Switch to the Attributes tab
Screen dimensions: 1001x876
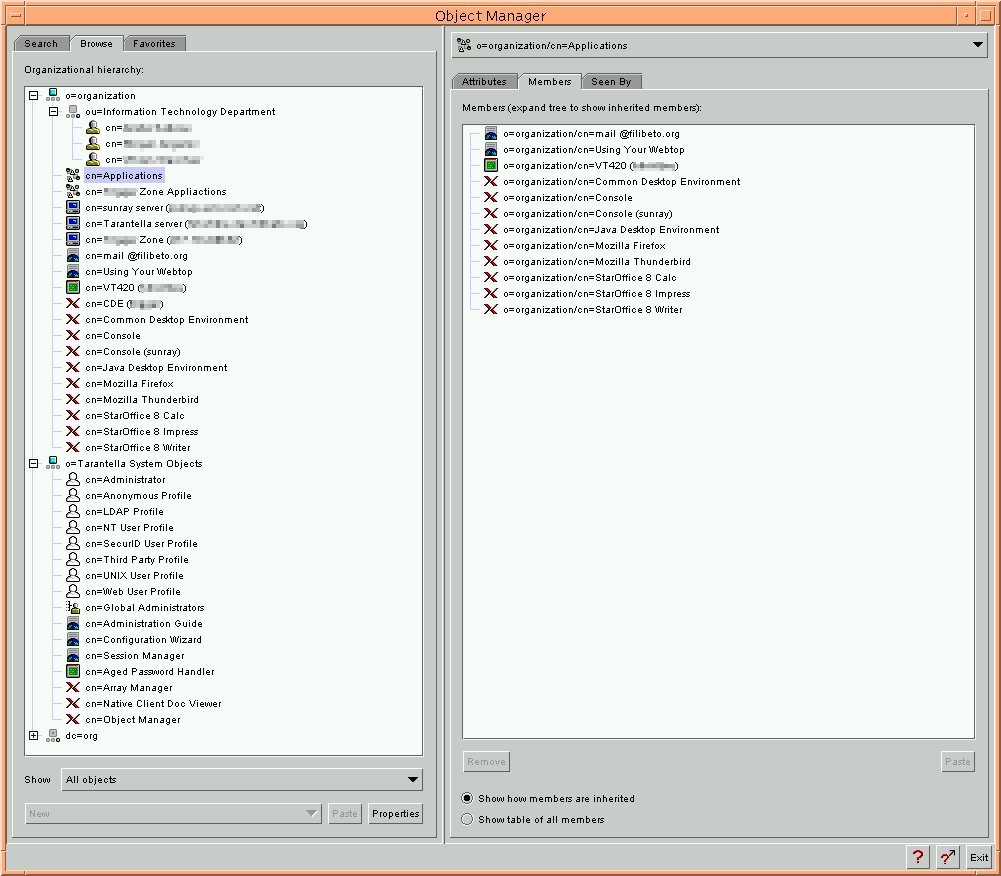tap(484, 82)
